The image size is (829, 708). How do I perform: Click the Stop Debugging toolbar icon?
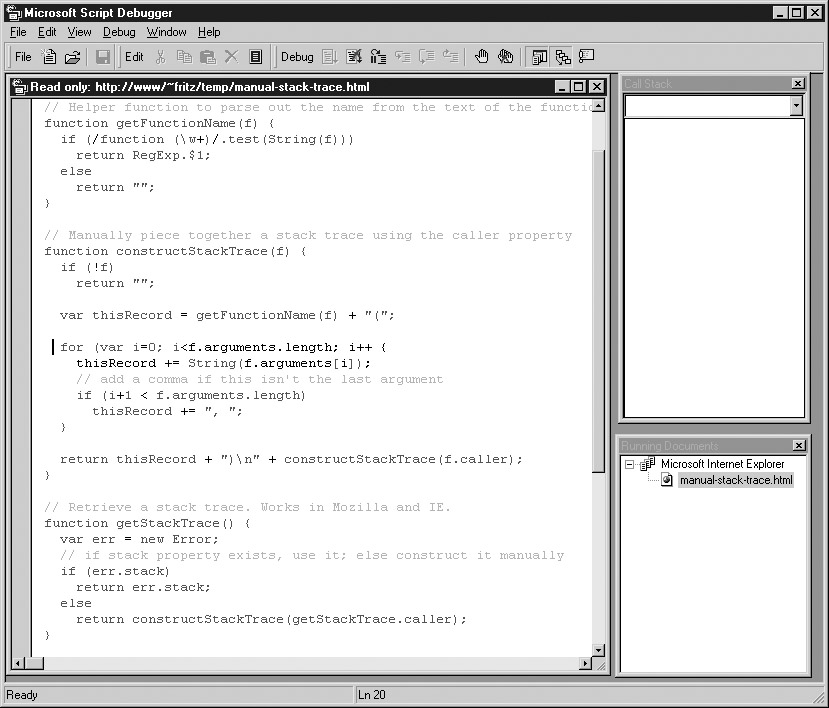point(378,57)
